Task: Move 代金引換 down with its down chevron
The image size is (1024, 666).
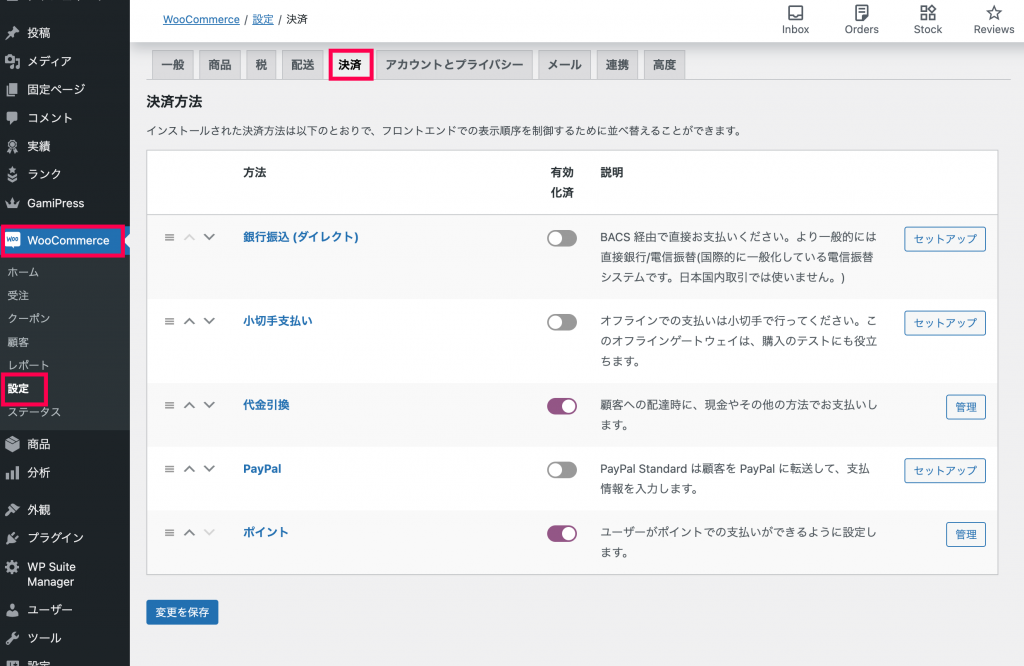Action: [209, 405]
